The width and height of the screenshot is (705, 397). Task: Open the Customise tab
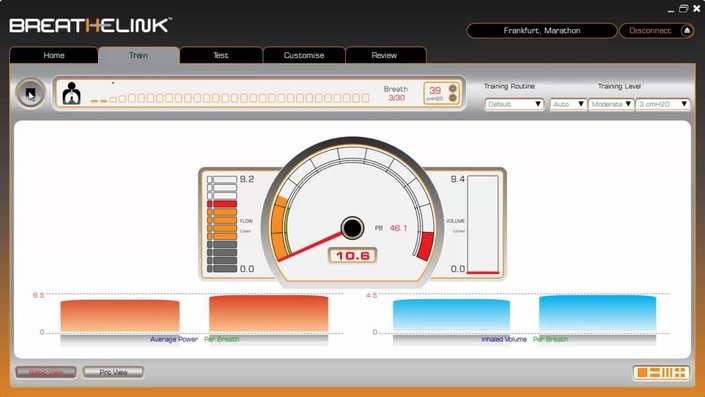click(x=304, y=55)
